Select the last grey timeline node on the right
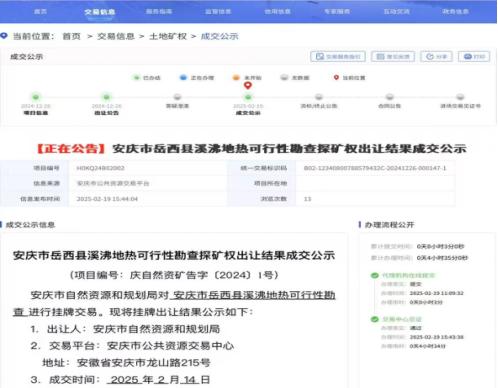The image size is (498, 388). [460, 97]
